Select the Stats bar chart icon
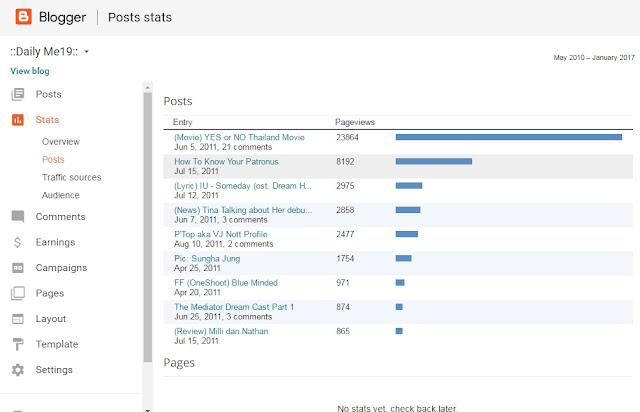This screenshot has height=412, width=640. (x=18, y=120)
